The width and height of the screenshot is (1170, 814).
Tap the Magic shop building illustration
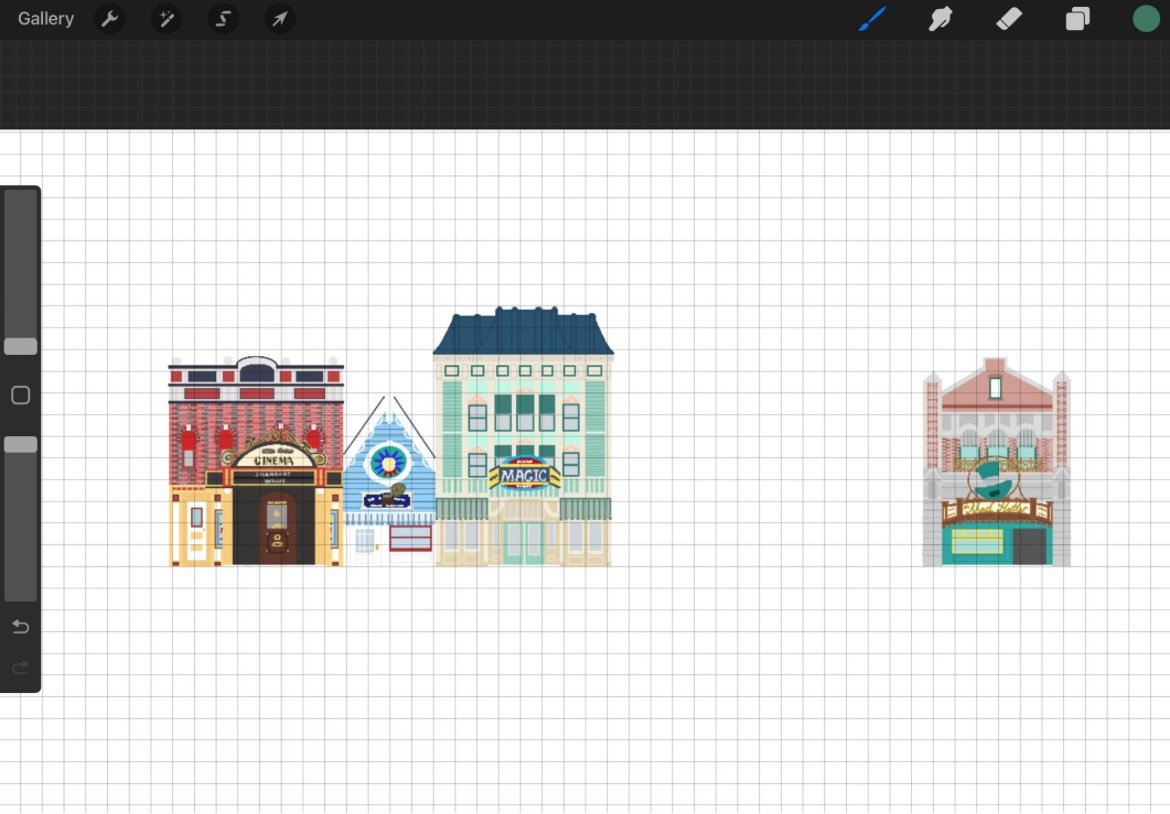point(523,436)
